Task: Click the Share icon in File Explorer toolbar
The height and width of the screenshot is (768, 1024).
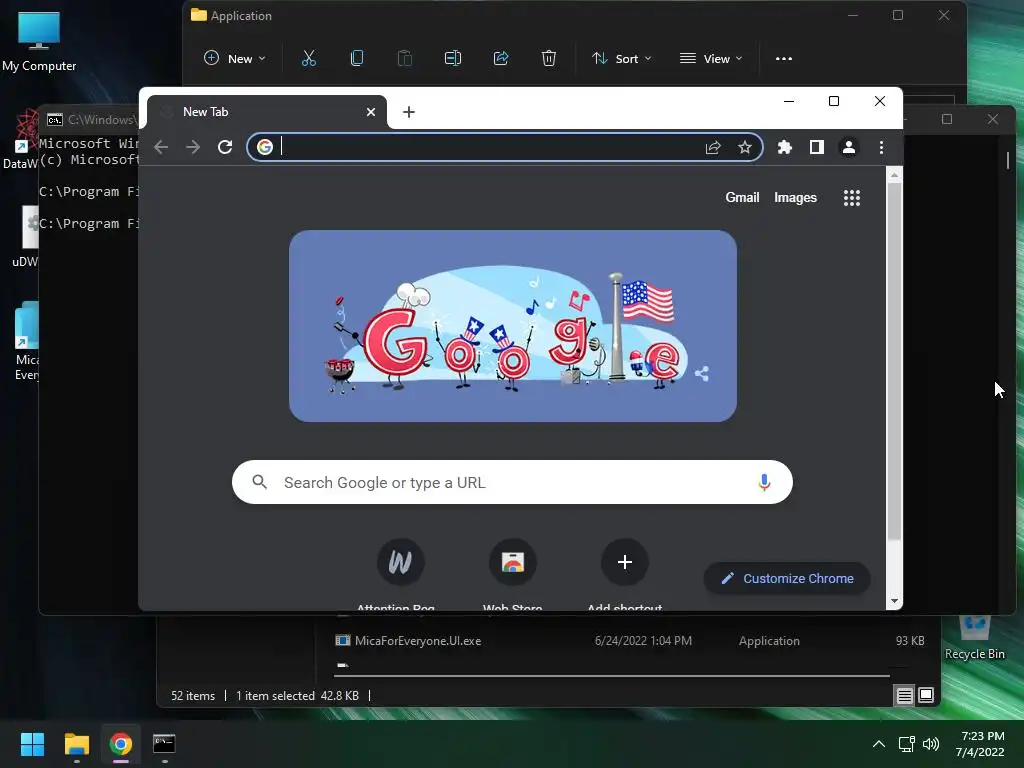Action: click(501, 58)
